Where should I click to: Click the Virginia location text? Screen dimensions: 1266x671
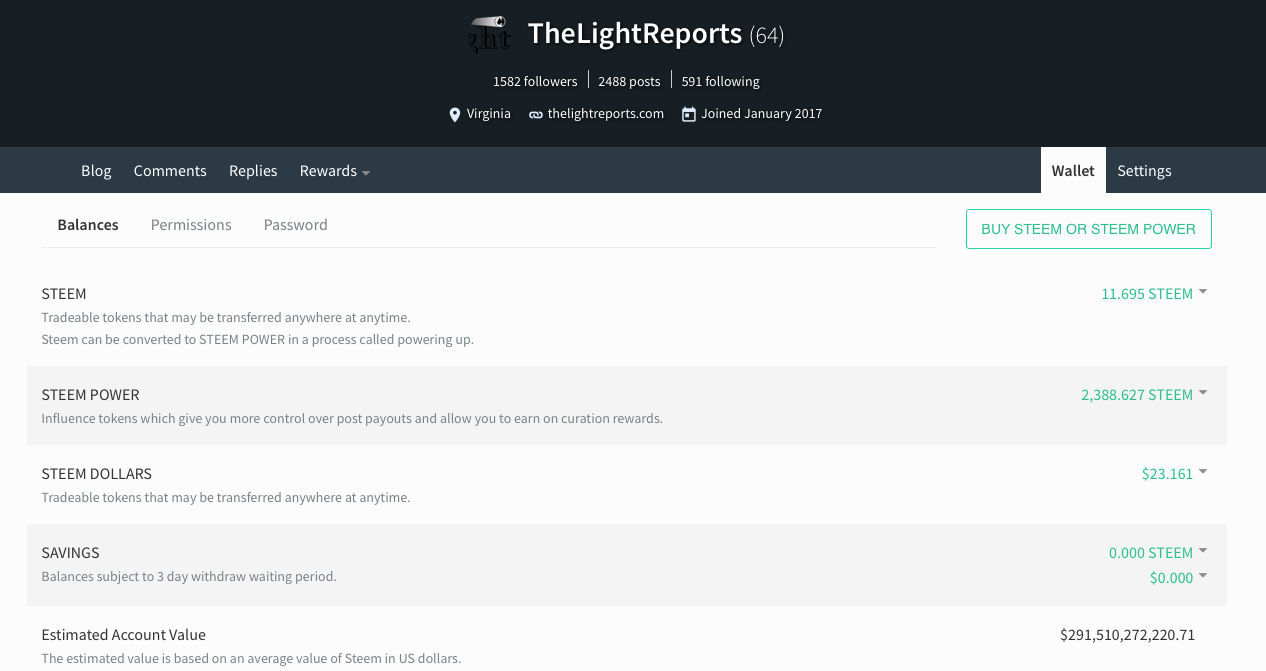pos(489,114)
